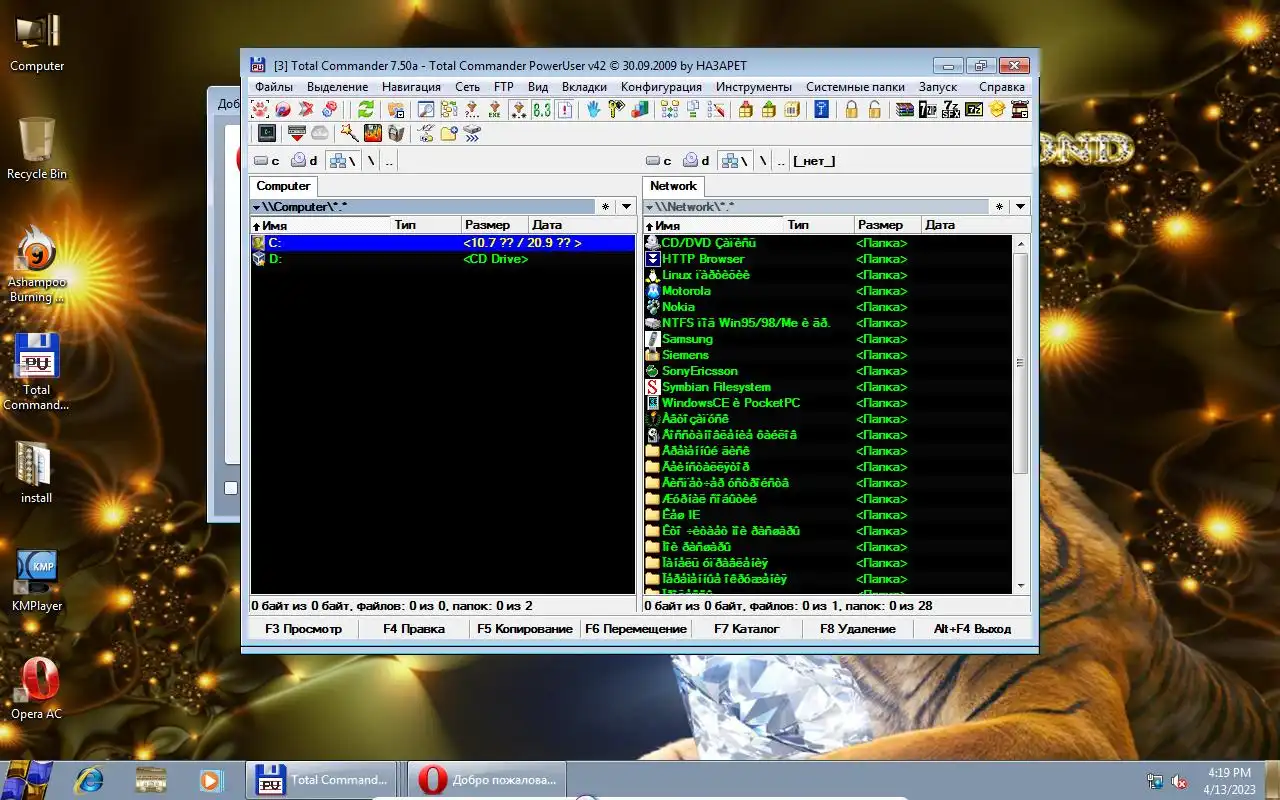Click the multi-rename pencil toolbar icon
This screenshot has width=1280, height=800.
tap(716, 109)
